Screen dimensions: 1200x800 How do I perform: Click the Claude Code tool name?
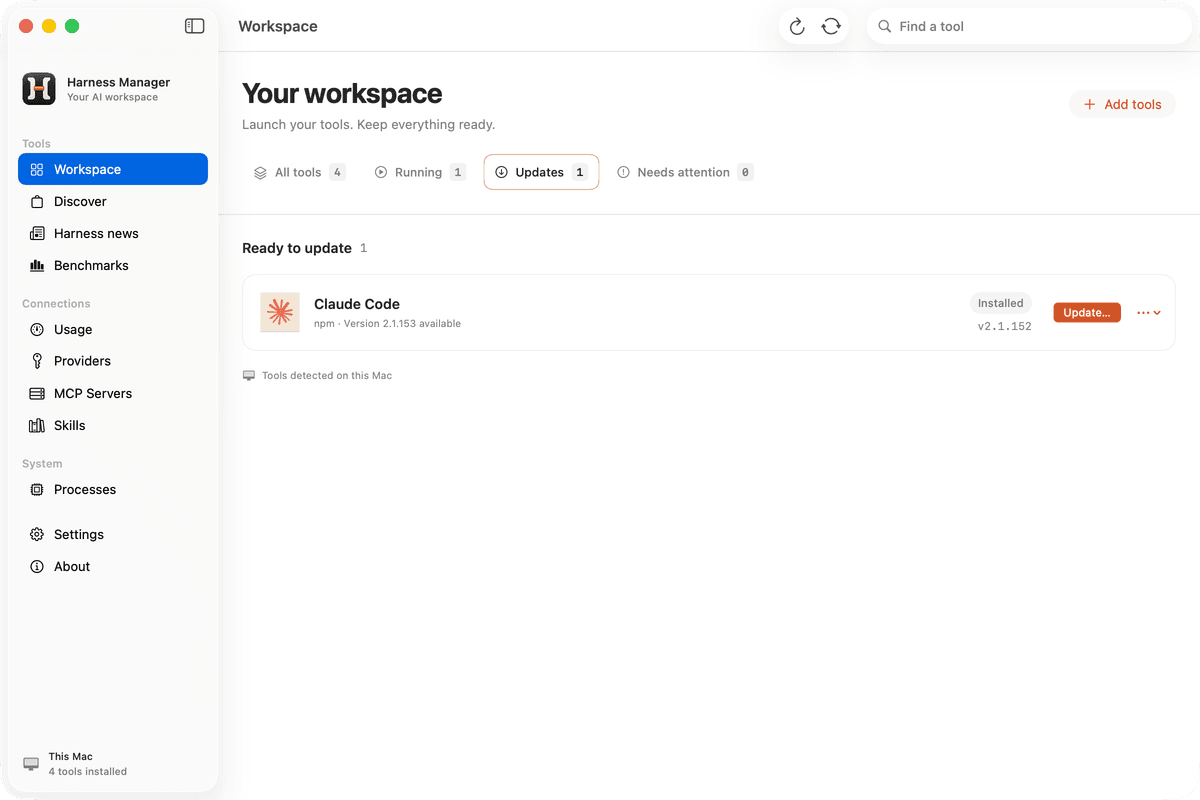(x=357, y=304)
